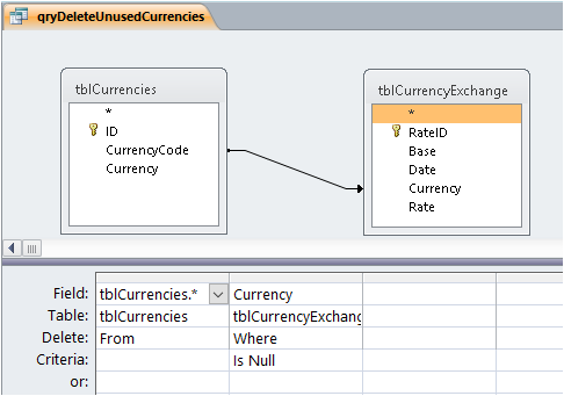The height and width of the screenshot is (398, 570).
Task: Click the Delete: row label
Action: pyautogui.click(x=65, y=338)
